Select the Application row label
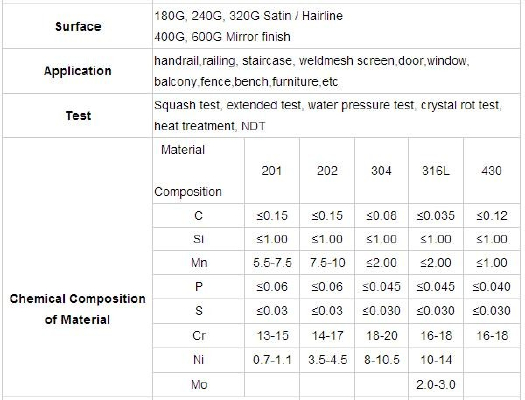525x400 pixels. (x=78, y=71)
